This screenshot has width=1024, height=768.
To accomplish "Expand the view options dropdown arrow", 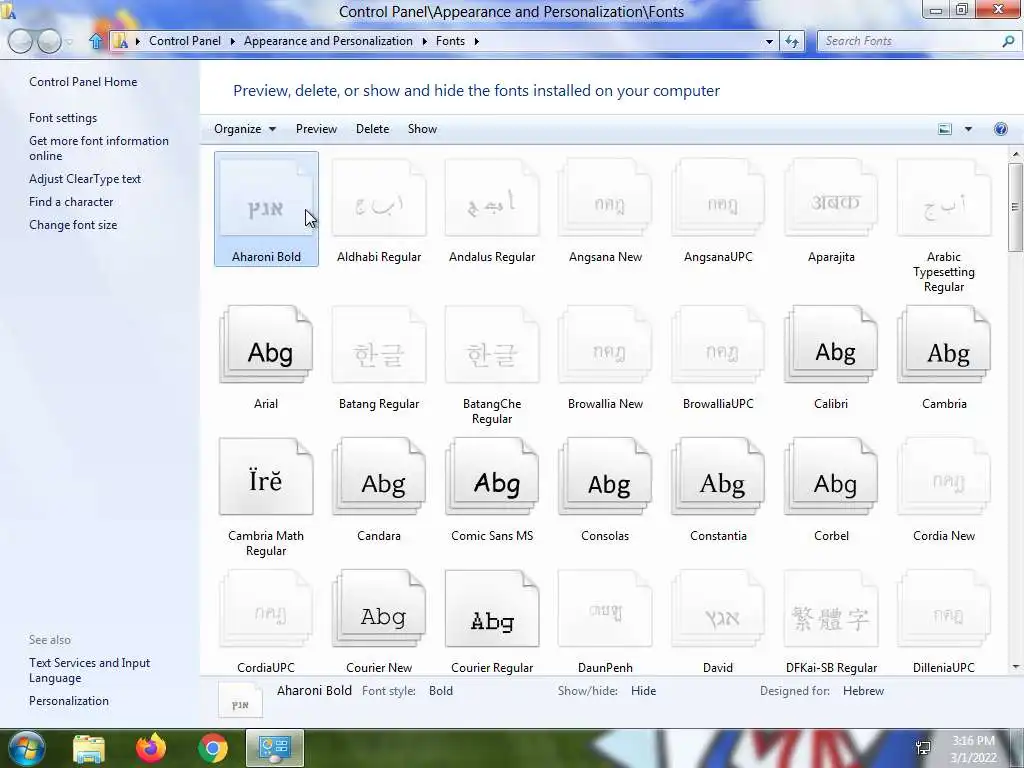I will coord(968,129).
